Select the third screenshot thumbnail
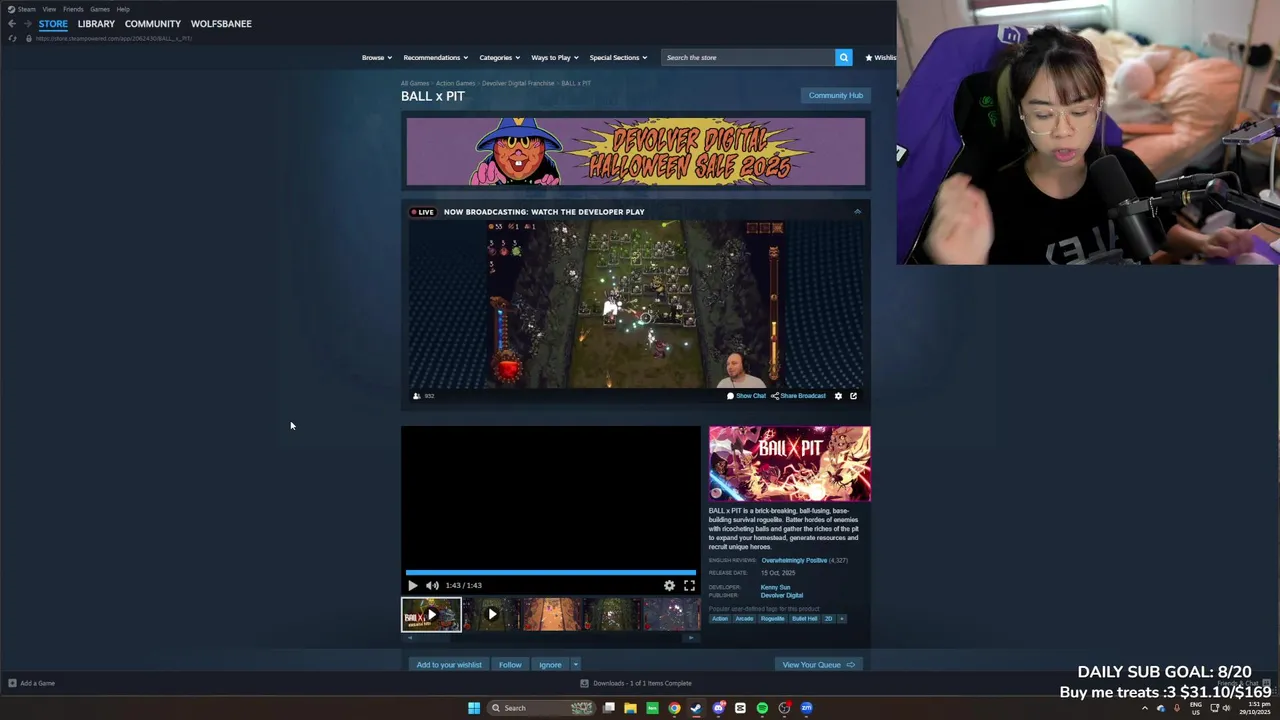This screenshot has height=720, width=1280. pyautogui.click(x=552, y=614)
